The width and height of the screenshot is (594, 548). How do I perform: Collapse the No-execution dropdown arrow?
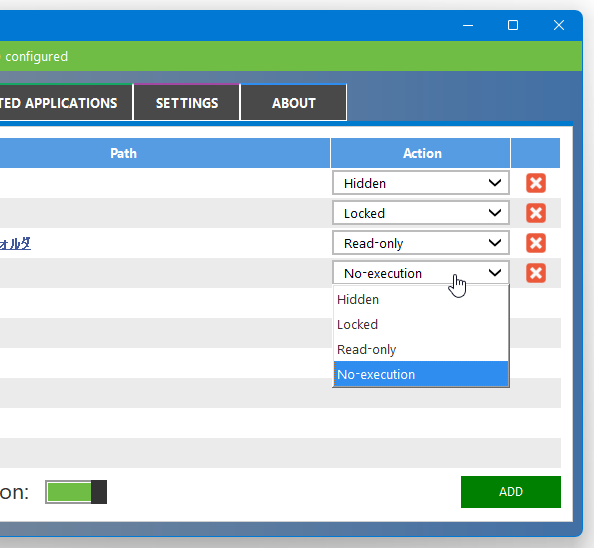point(495,273)
